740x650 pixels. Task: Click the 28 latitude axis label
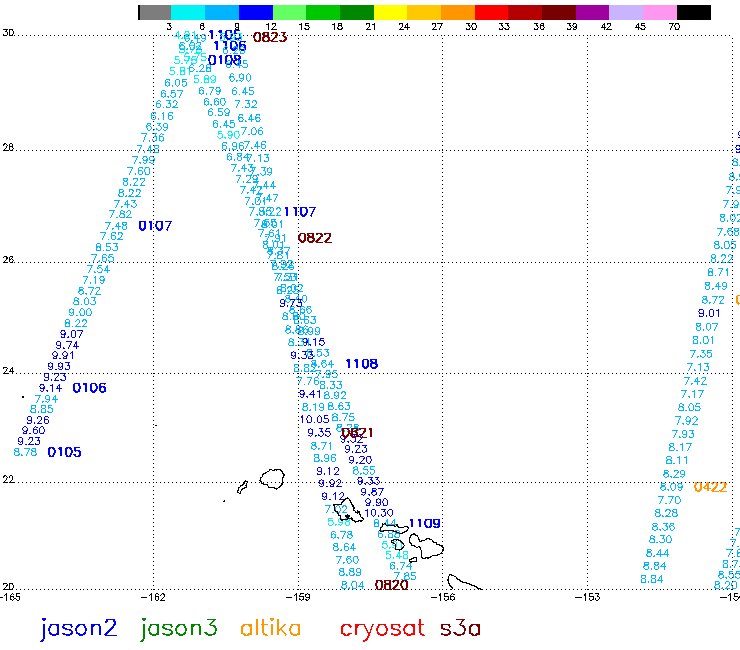[x=8, y=148]
